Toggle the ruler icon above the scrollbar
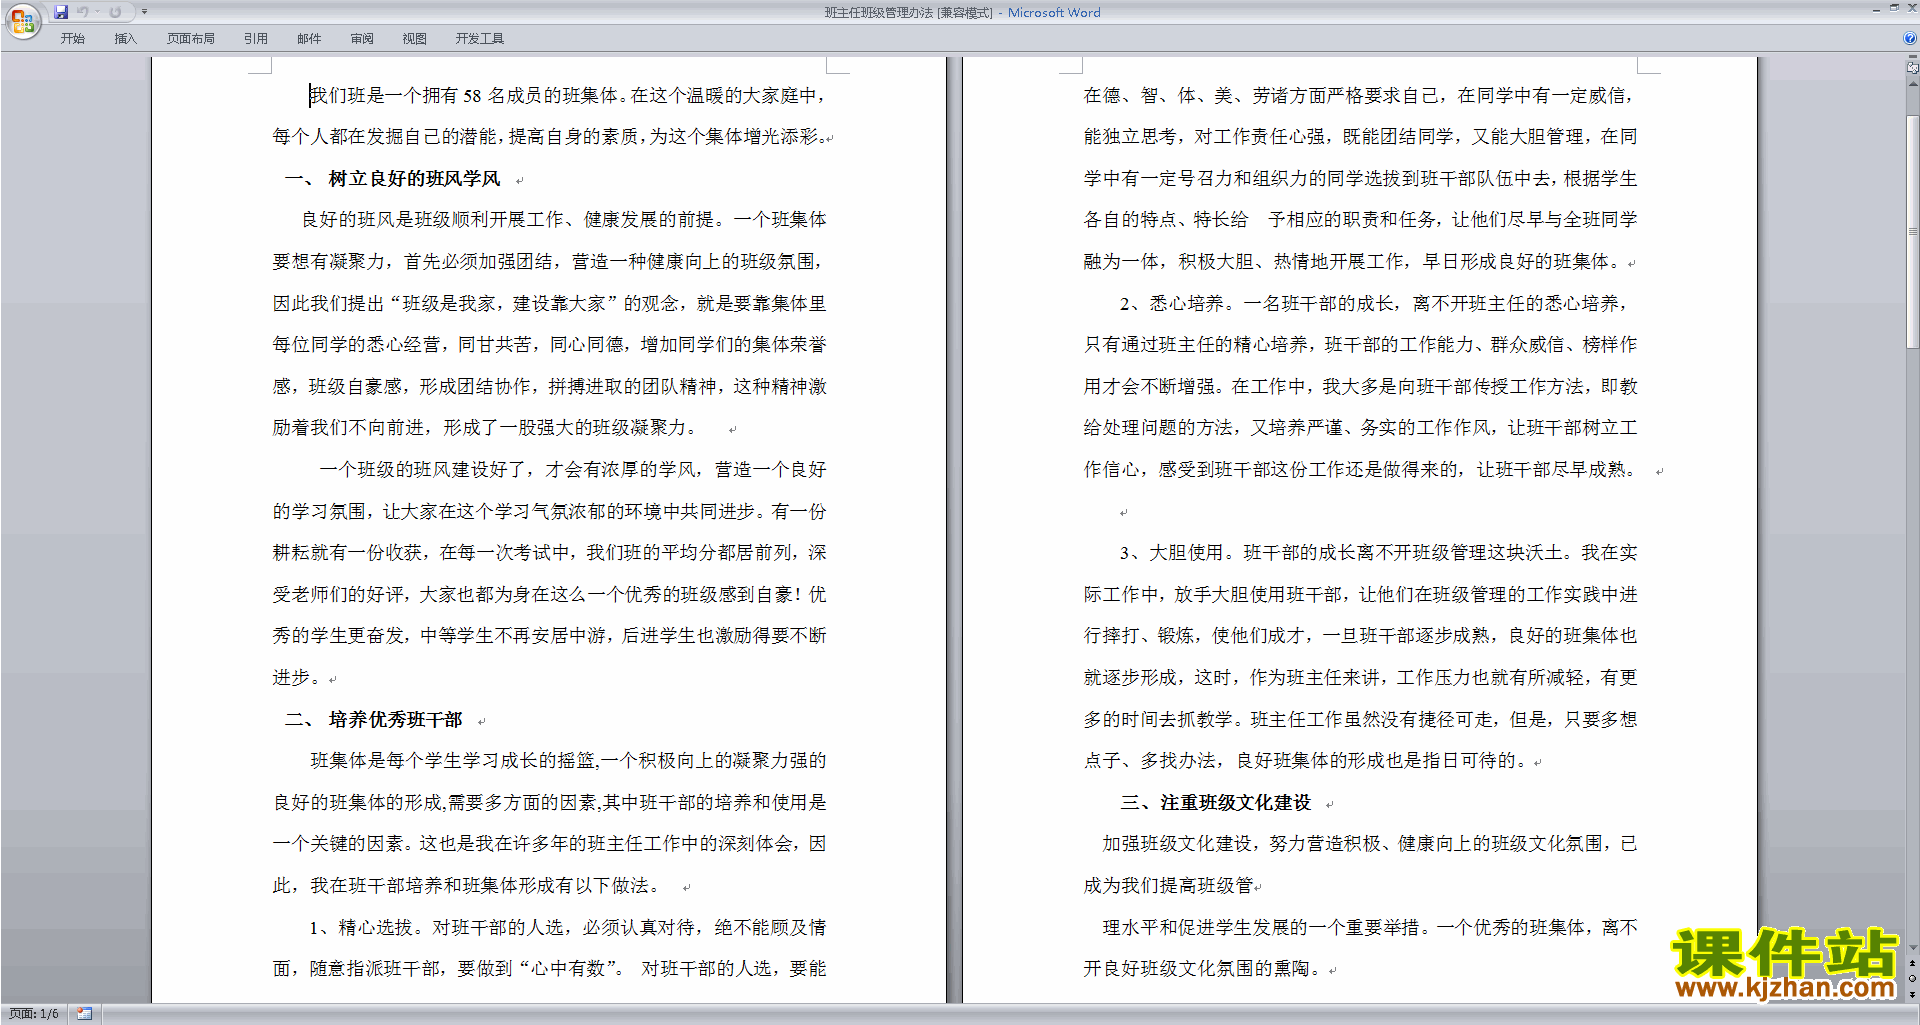Screen dimensions: 1920x1025 (x=1912, y=66)
